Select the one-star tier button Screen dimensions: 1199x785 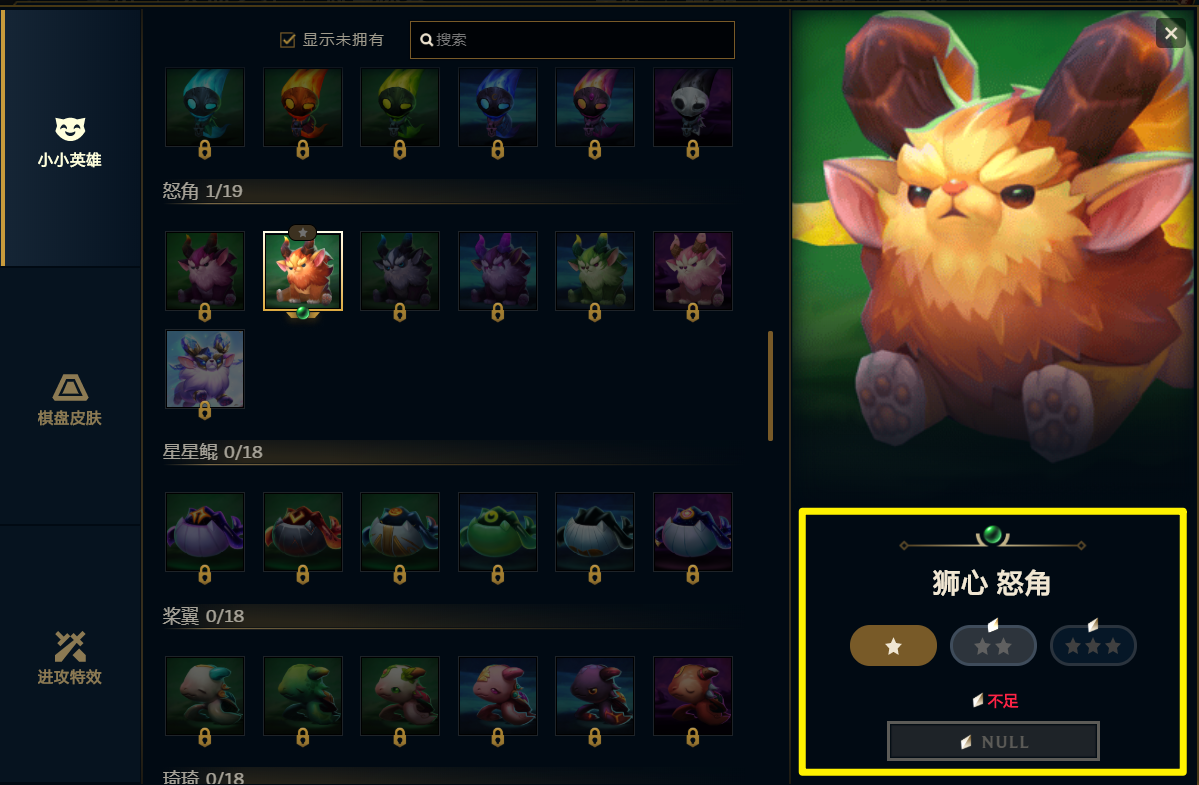(893, 646)
